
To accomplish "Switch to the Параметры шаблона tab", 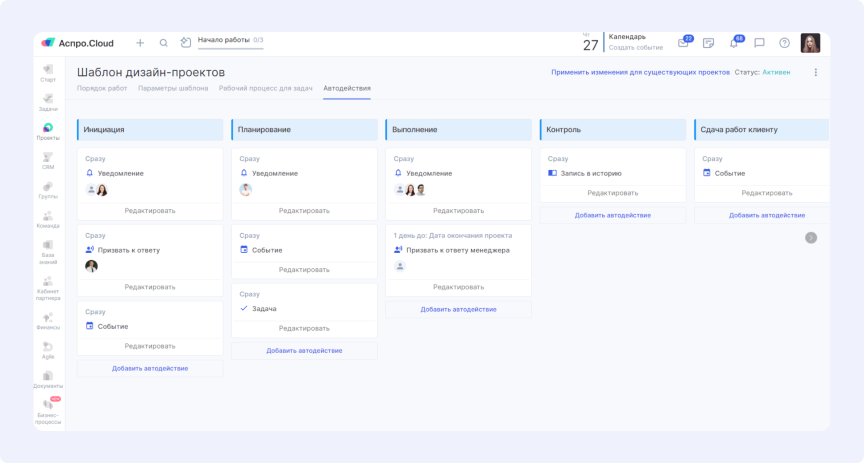I will (x=173, y=88).
